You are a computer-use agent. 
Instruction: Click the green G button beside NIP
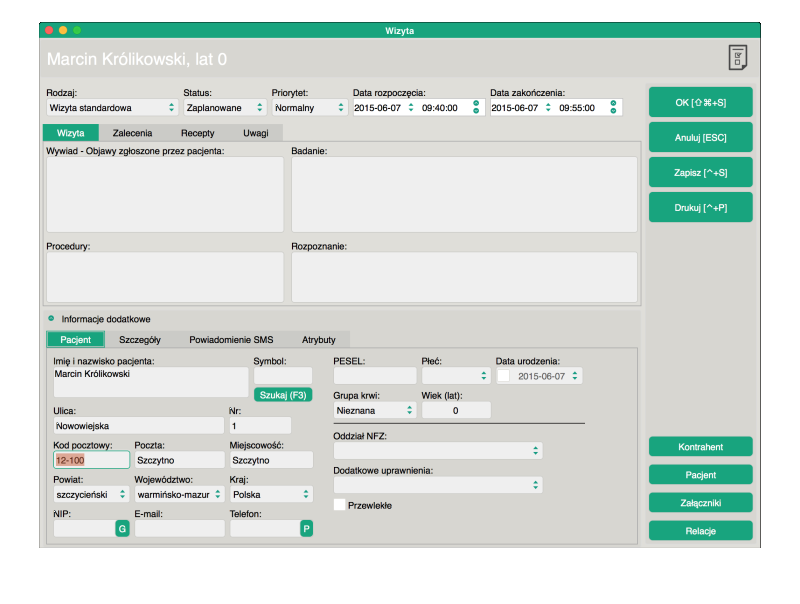(122, 528)
